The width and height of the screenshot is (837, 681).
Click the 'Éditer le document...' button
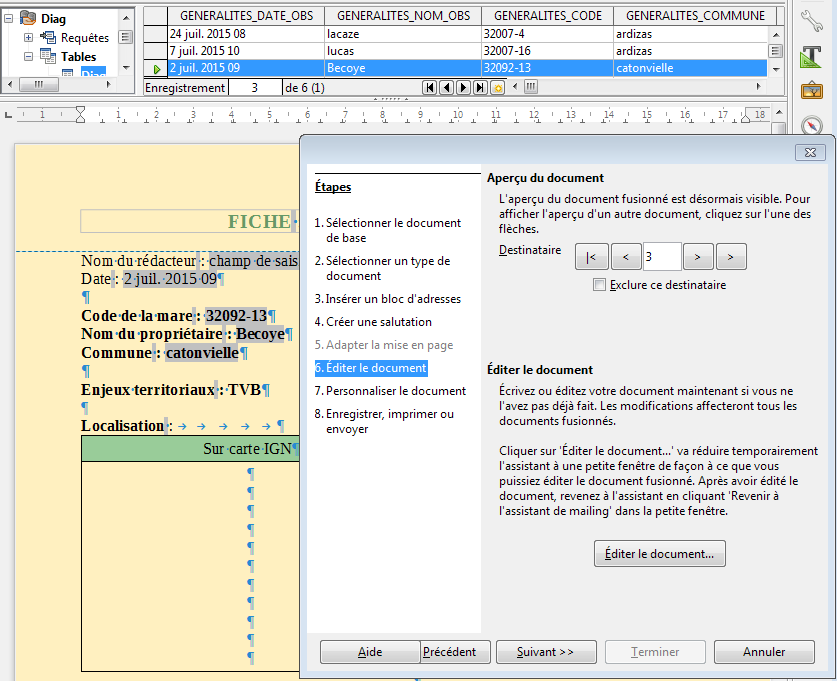659,553
